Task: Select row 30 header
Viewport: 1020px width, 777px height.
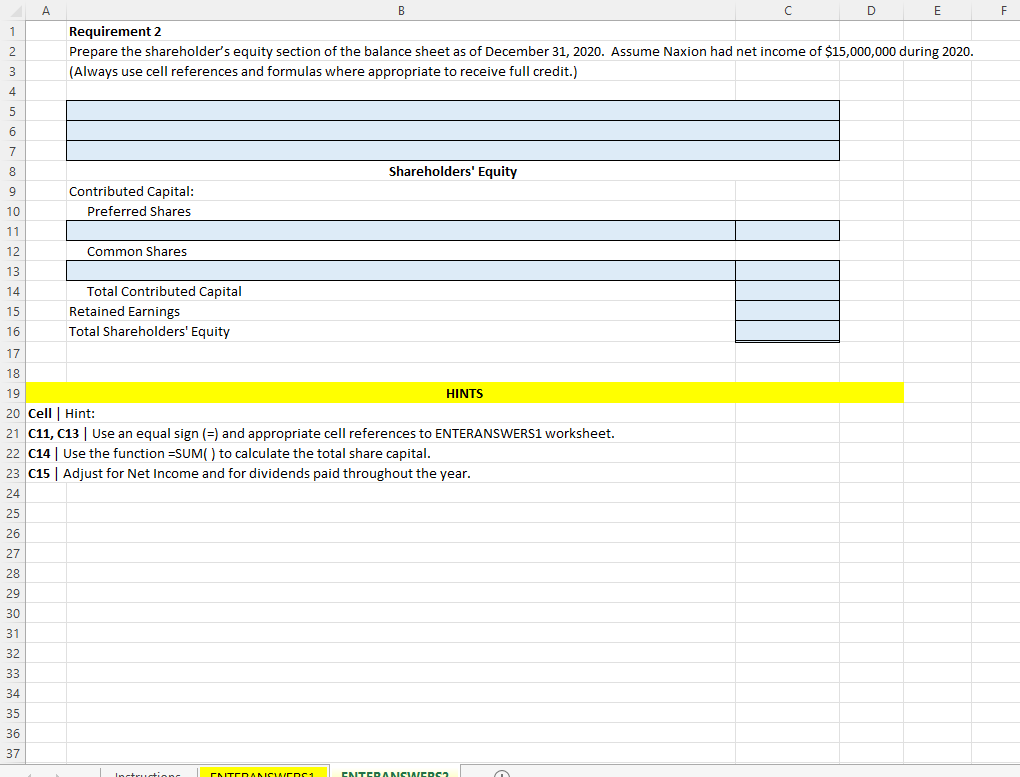Action: tap(12, 613)
